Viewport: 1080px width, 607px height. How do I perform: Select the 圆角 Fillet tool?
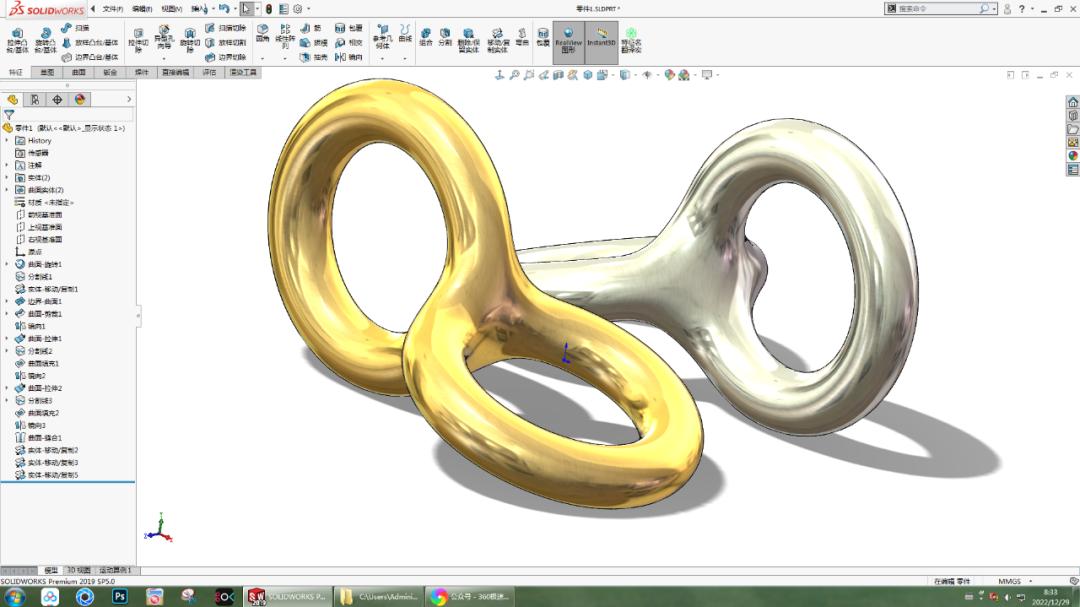[x=261, y=33]
